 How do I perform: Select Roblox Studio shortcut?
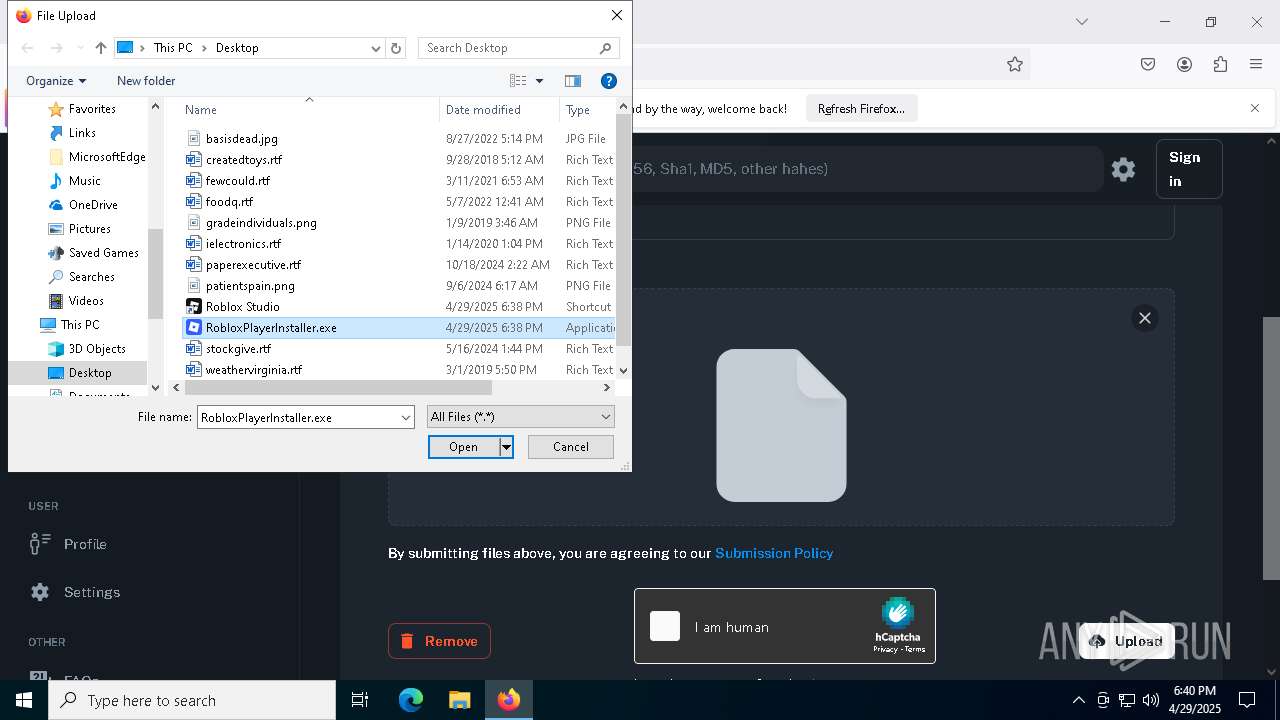pyautogui.click(x=242, y=307)
